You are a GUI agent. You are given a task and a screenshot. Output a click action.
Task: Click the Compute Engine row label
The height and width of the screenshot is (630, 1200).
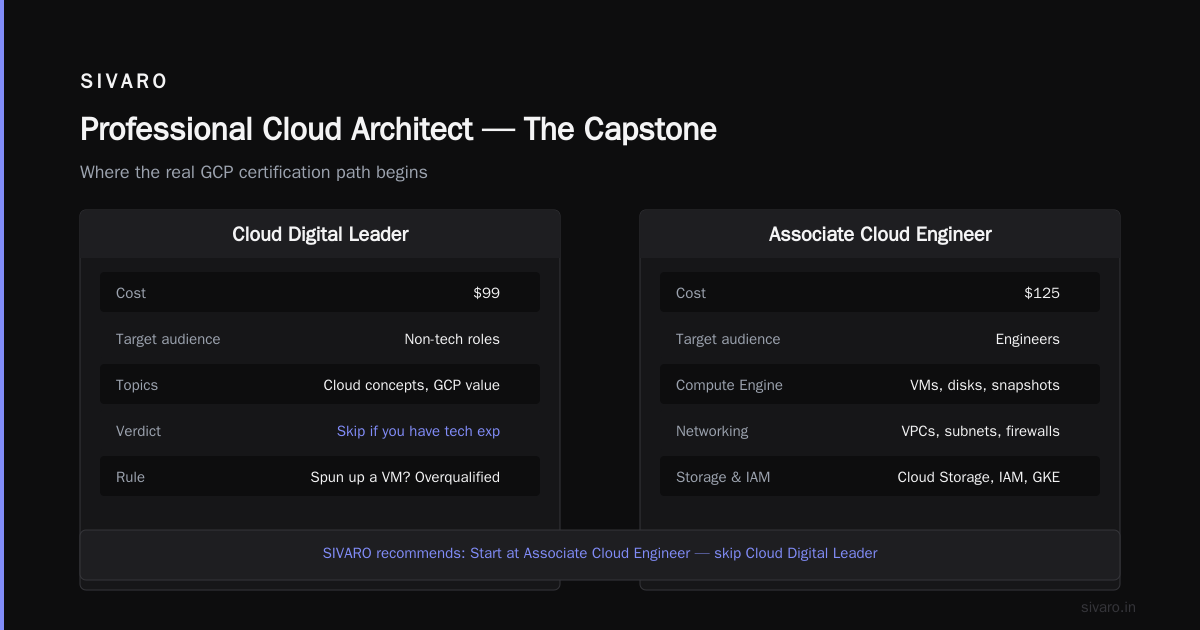click(x=729, y=385)
